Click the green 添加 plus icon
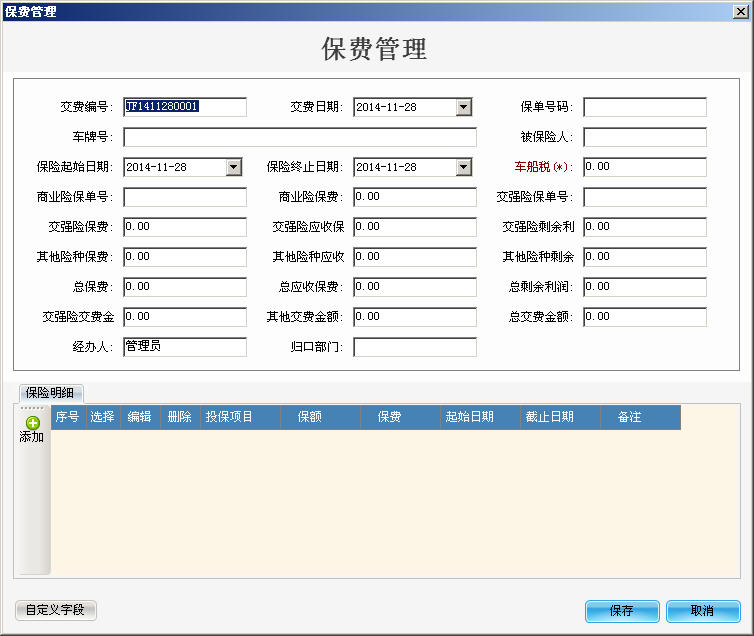This screenshot has height=636, width=754. pos(33,423)
